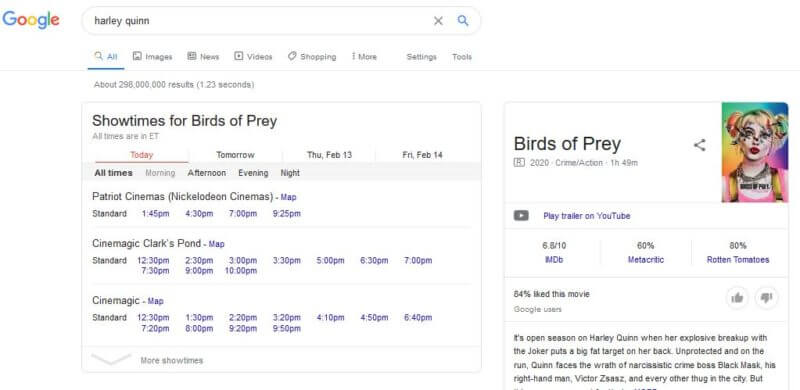Switch to the Shopping tab

(312, 57)
